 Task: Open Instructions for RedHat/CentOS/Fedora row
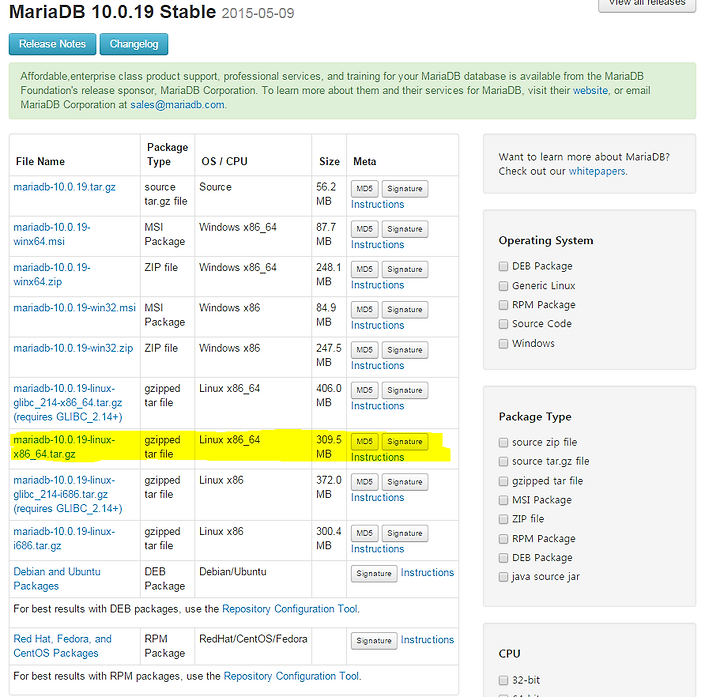coord(427,640)
